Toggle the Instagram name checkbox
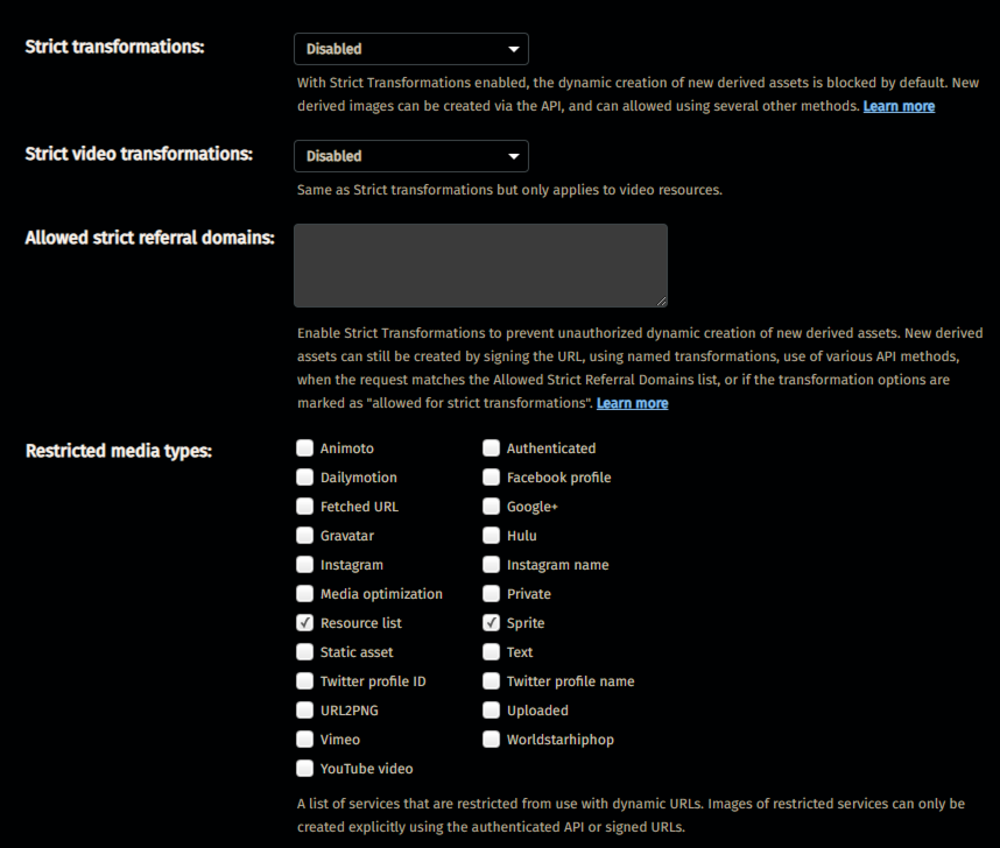The height and width of the screenshot is (848, 1000). (x=491, y=564)
